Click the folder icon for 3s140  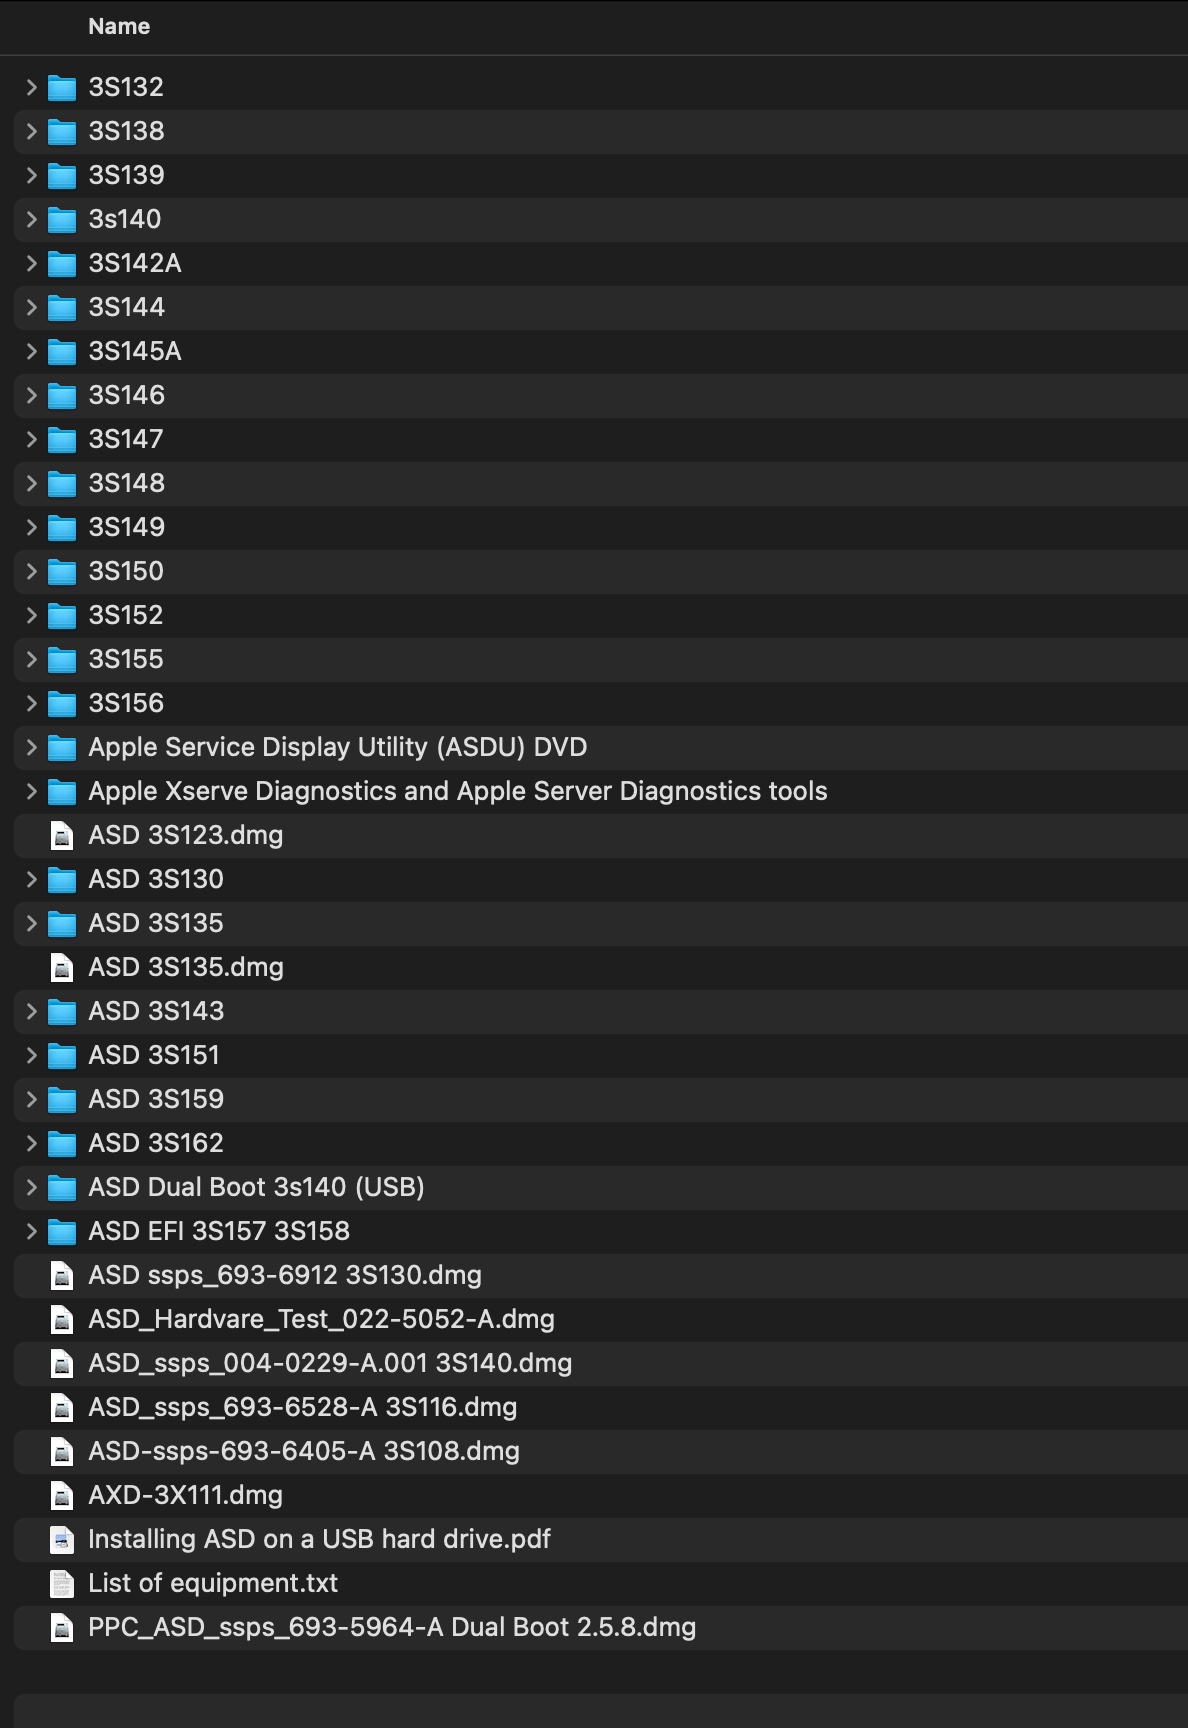click(x=62, y=220)
